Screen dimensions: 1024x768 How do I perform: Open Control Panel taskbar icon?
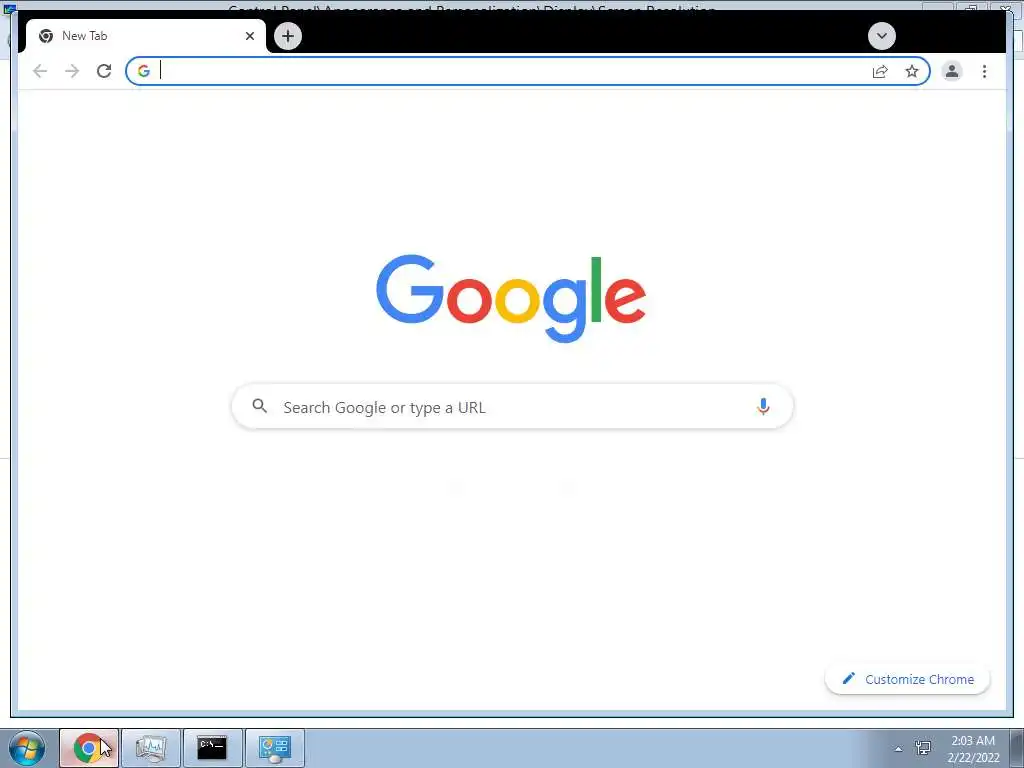[274, 748]
